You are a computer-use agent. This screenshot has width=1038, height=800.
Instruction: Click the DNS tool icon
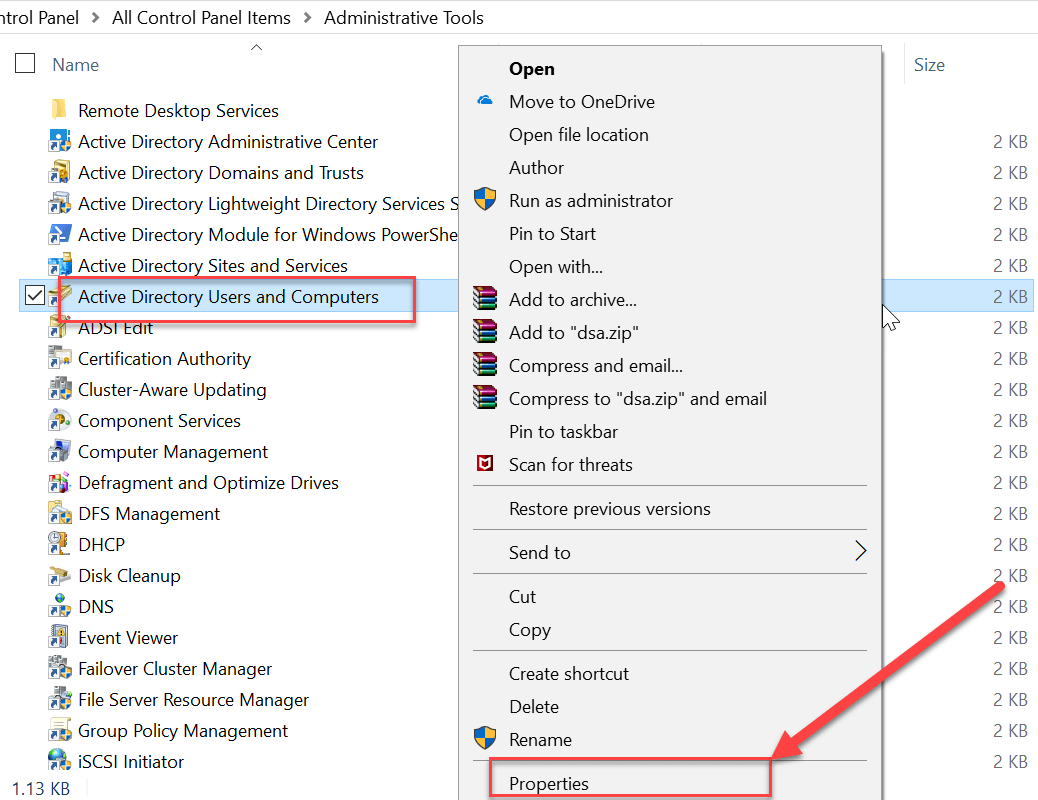[x=59, y=606]
